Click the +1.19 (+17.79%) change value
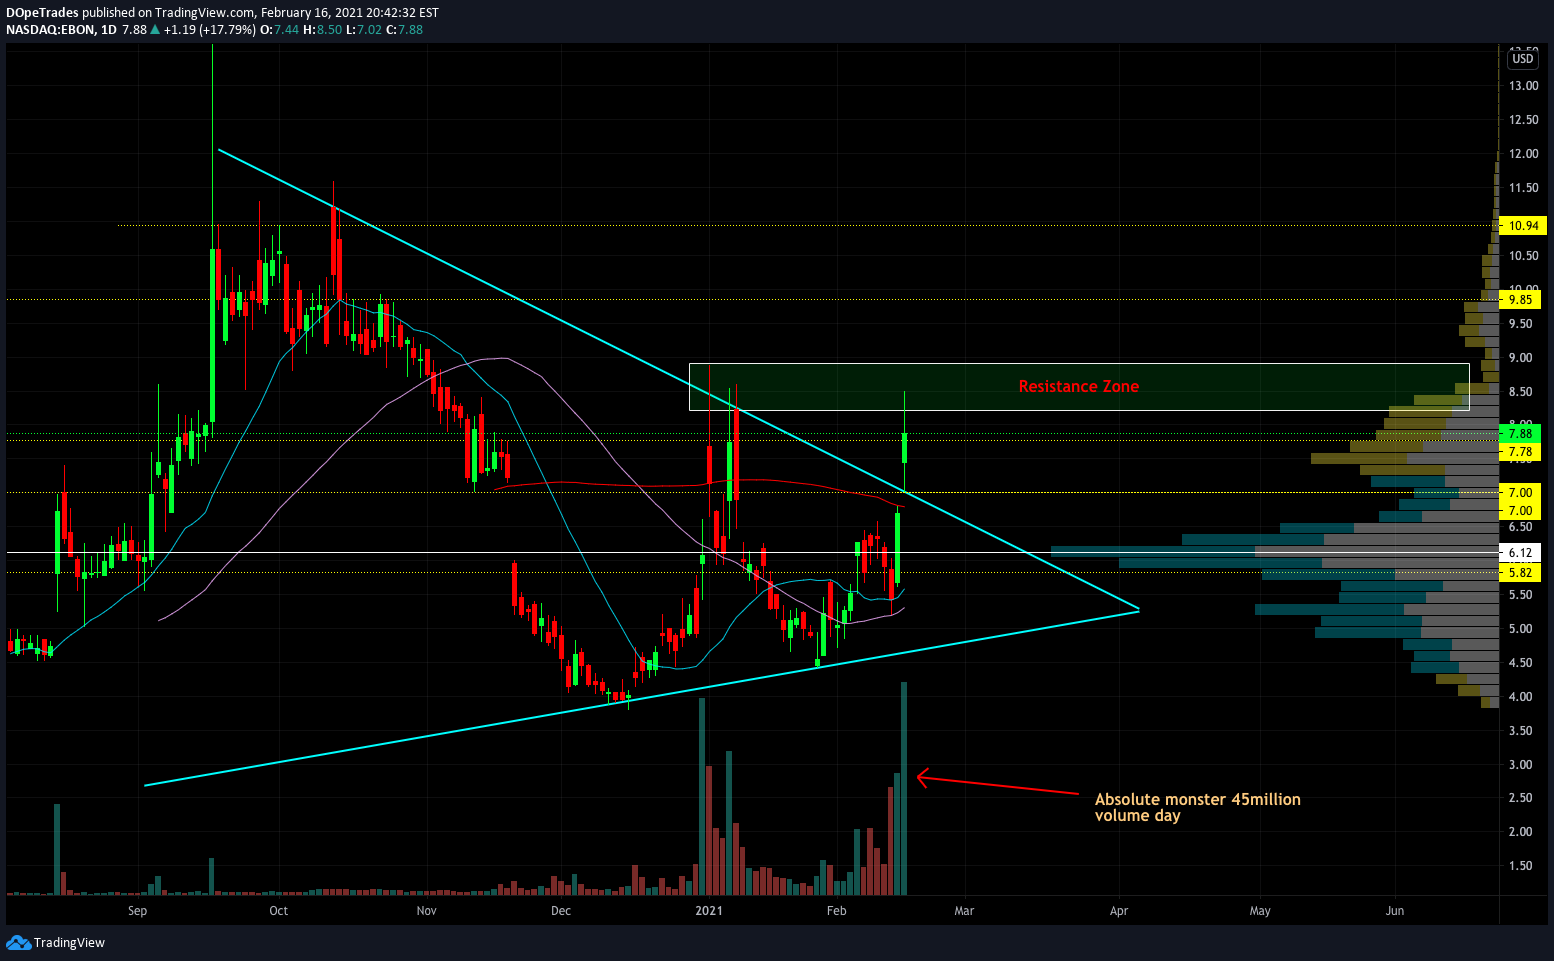1554x961 pixels. (x=209, y=30)
